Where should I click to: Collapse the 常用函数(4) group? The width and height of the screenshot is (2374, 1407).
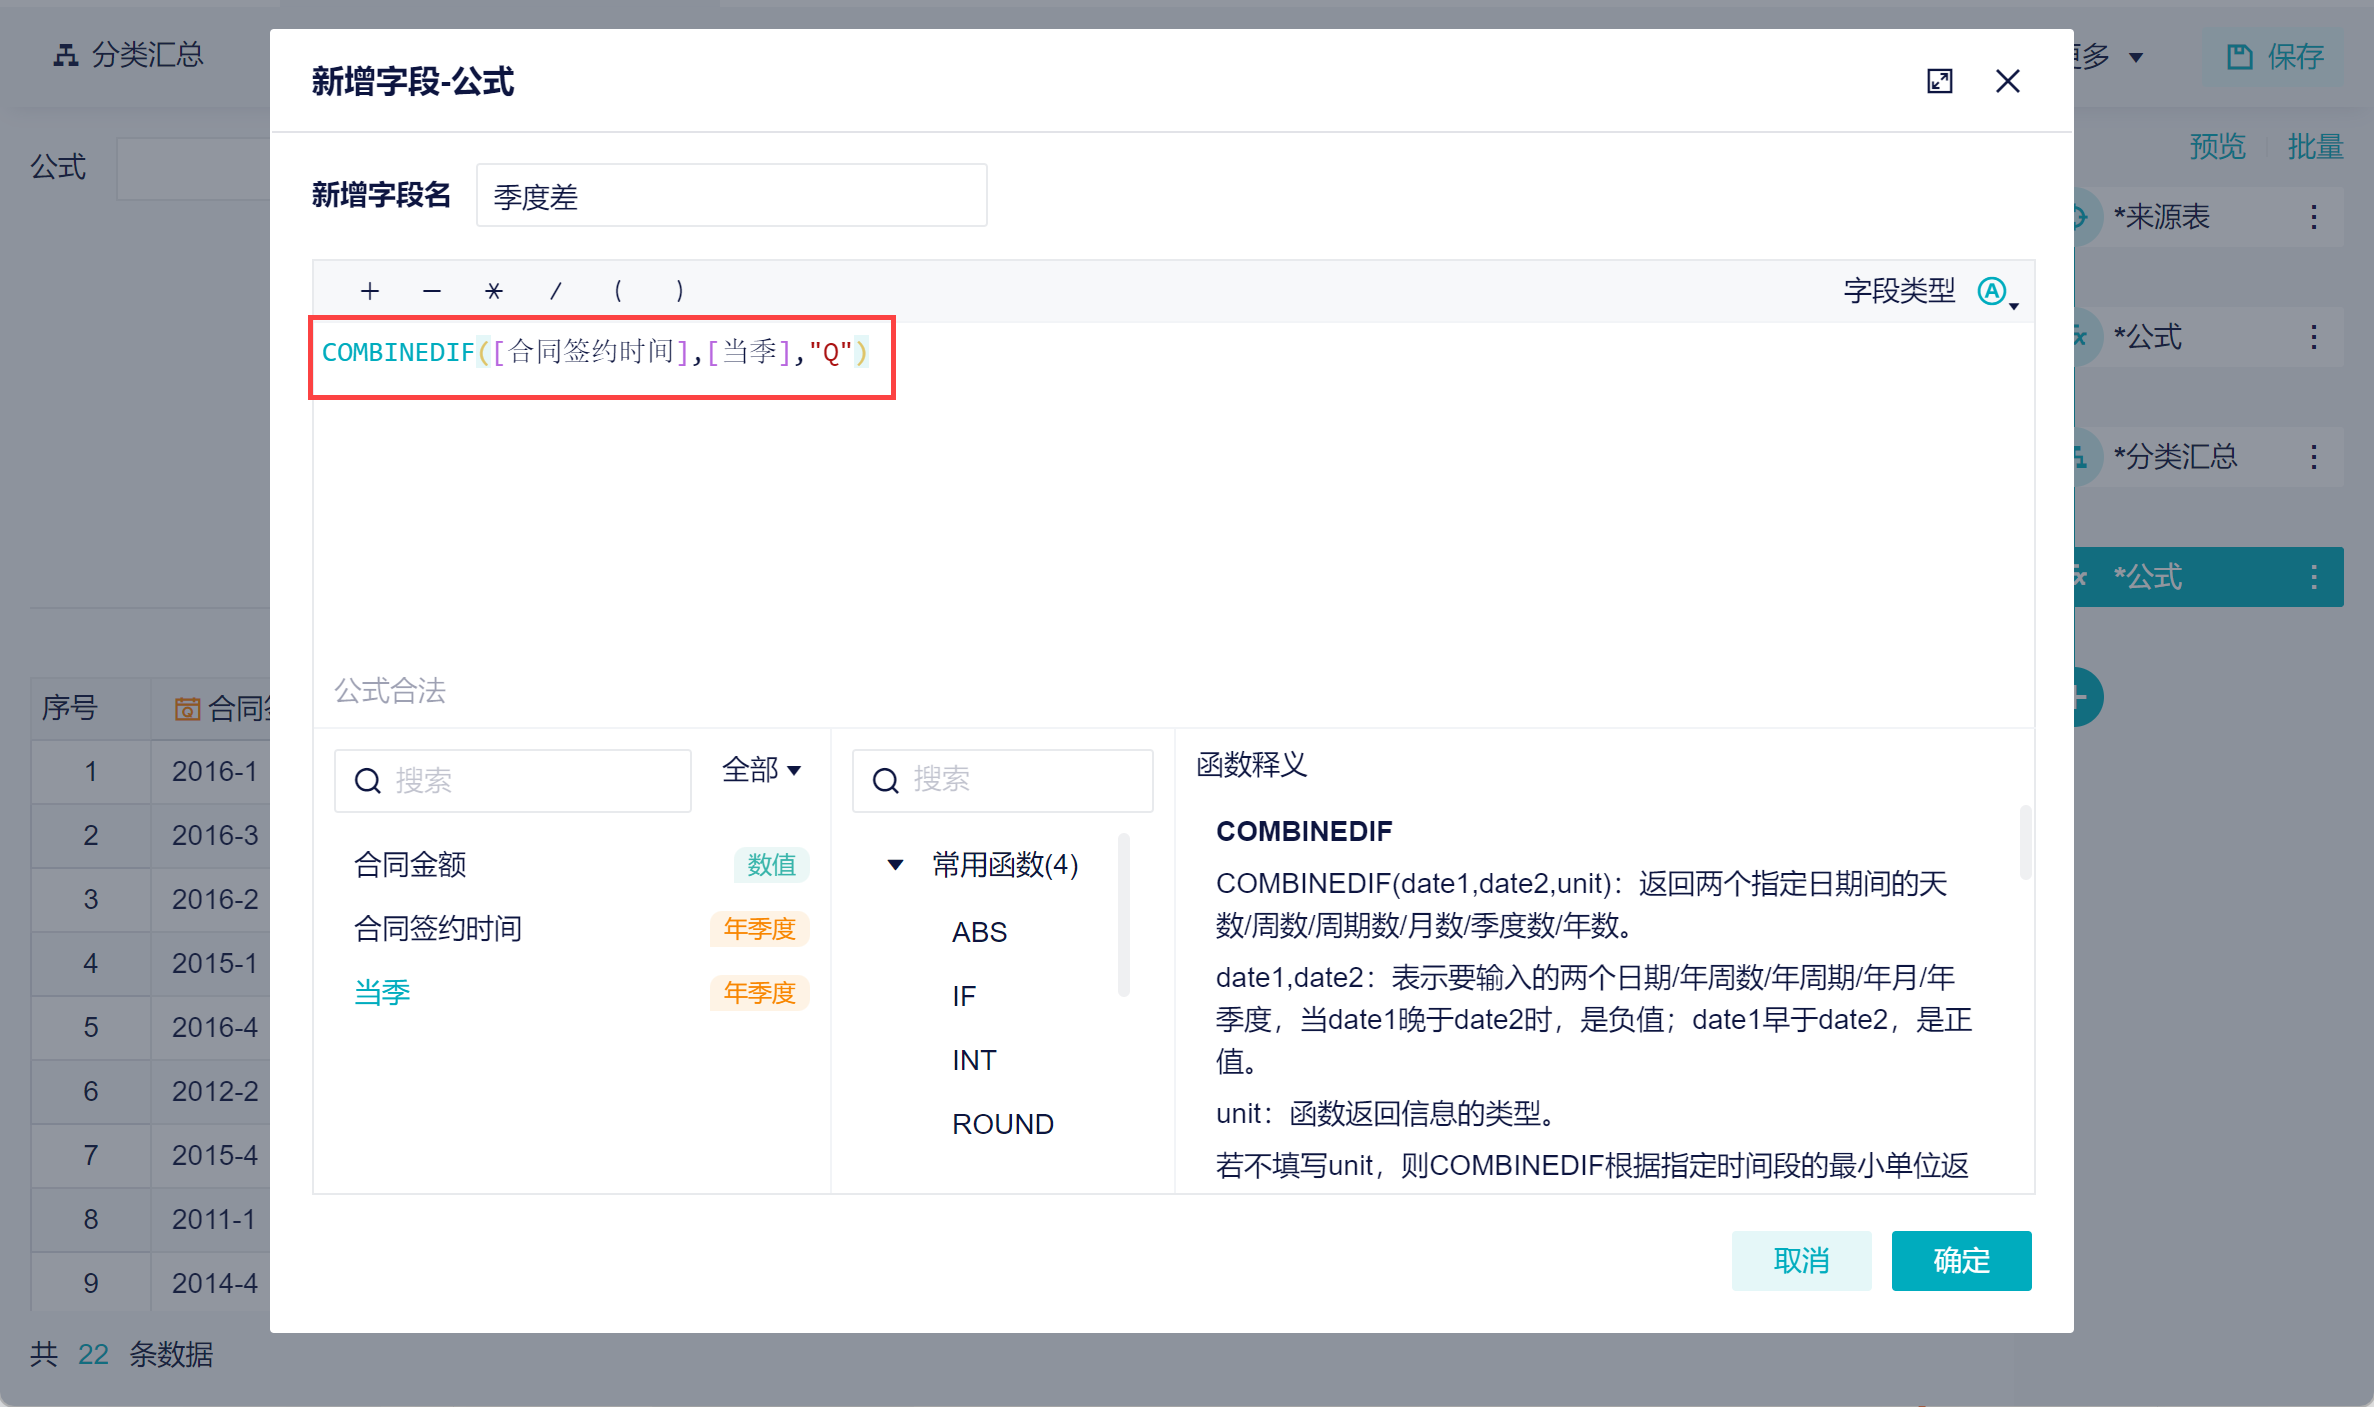point(896,865)
